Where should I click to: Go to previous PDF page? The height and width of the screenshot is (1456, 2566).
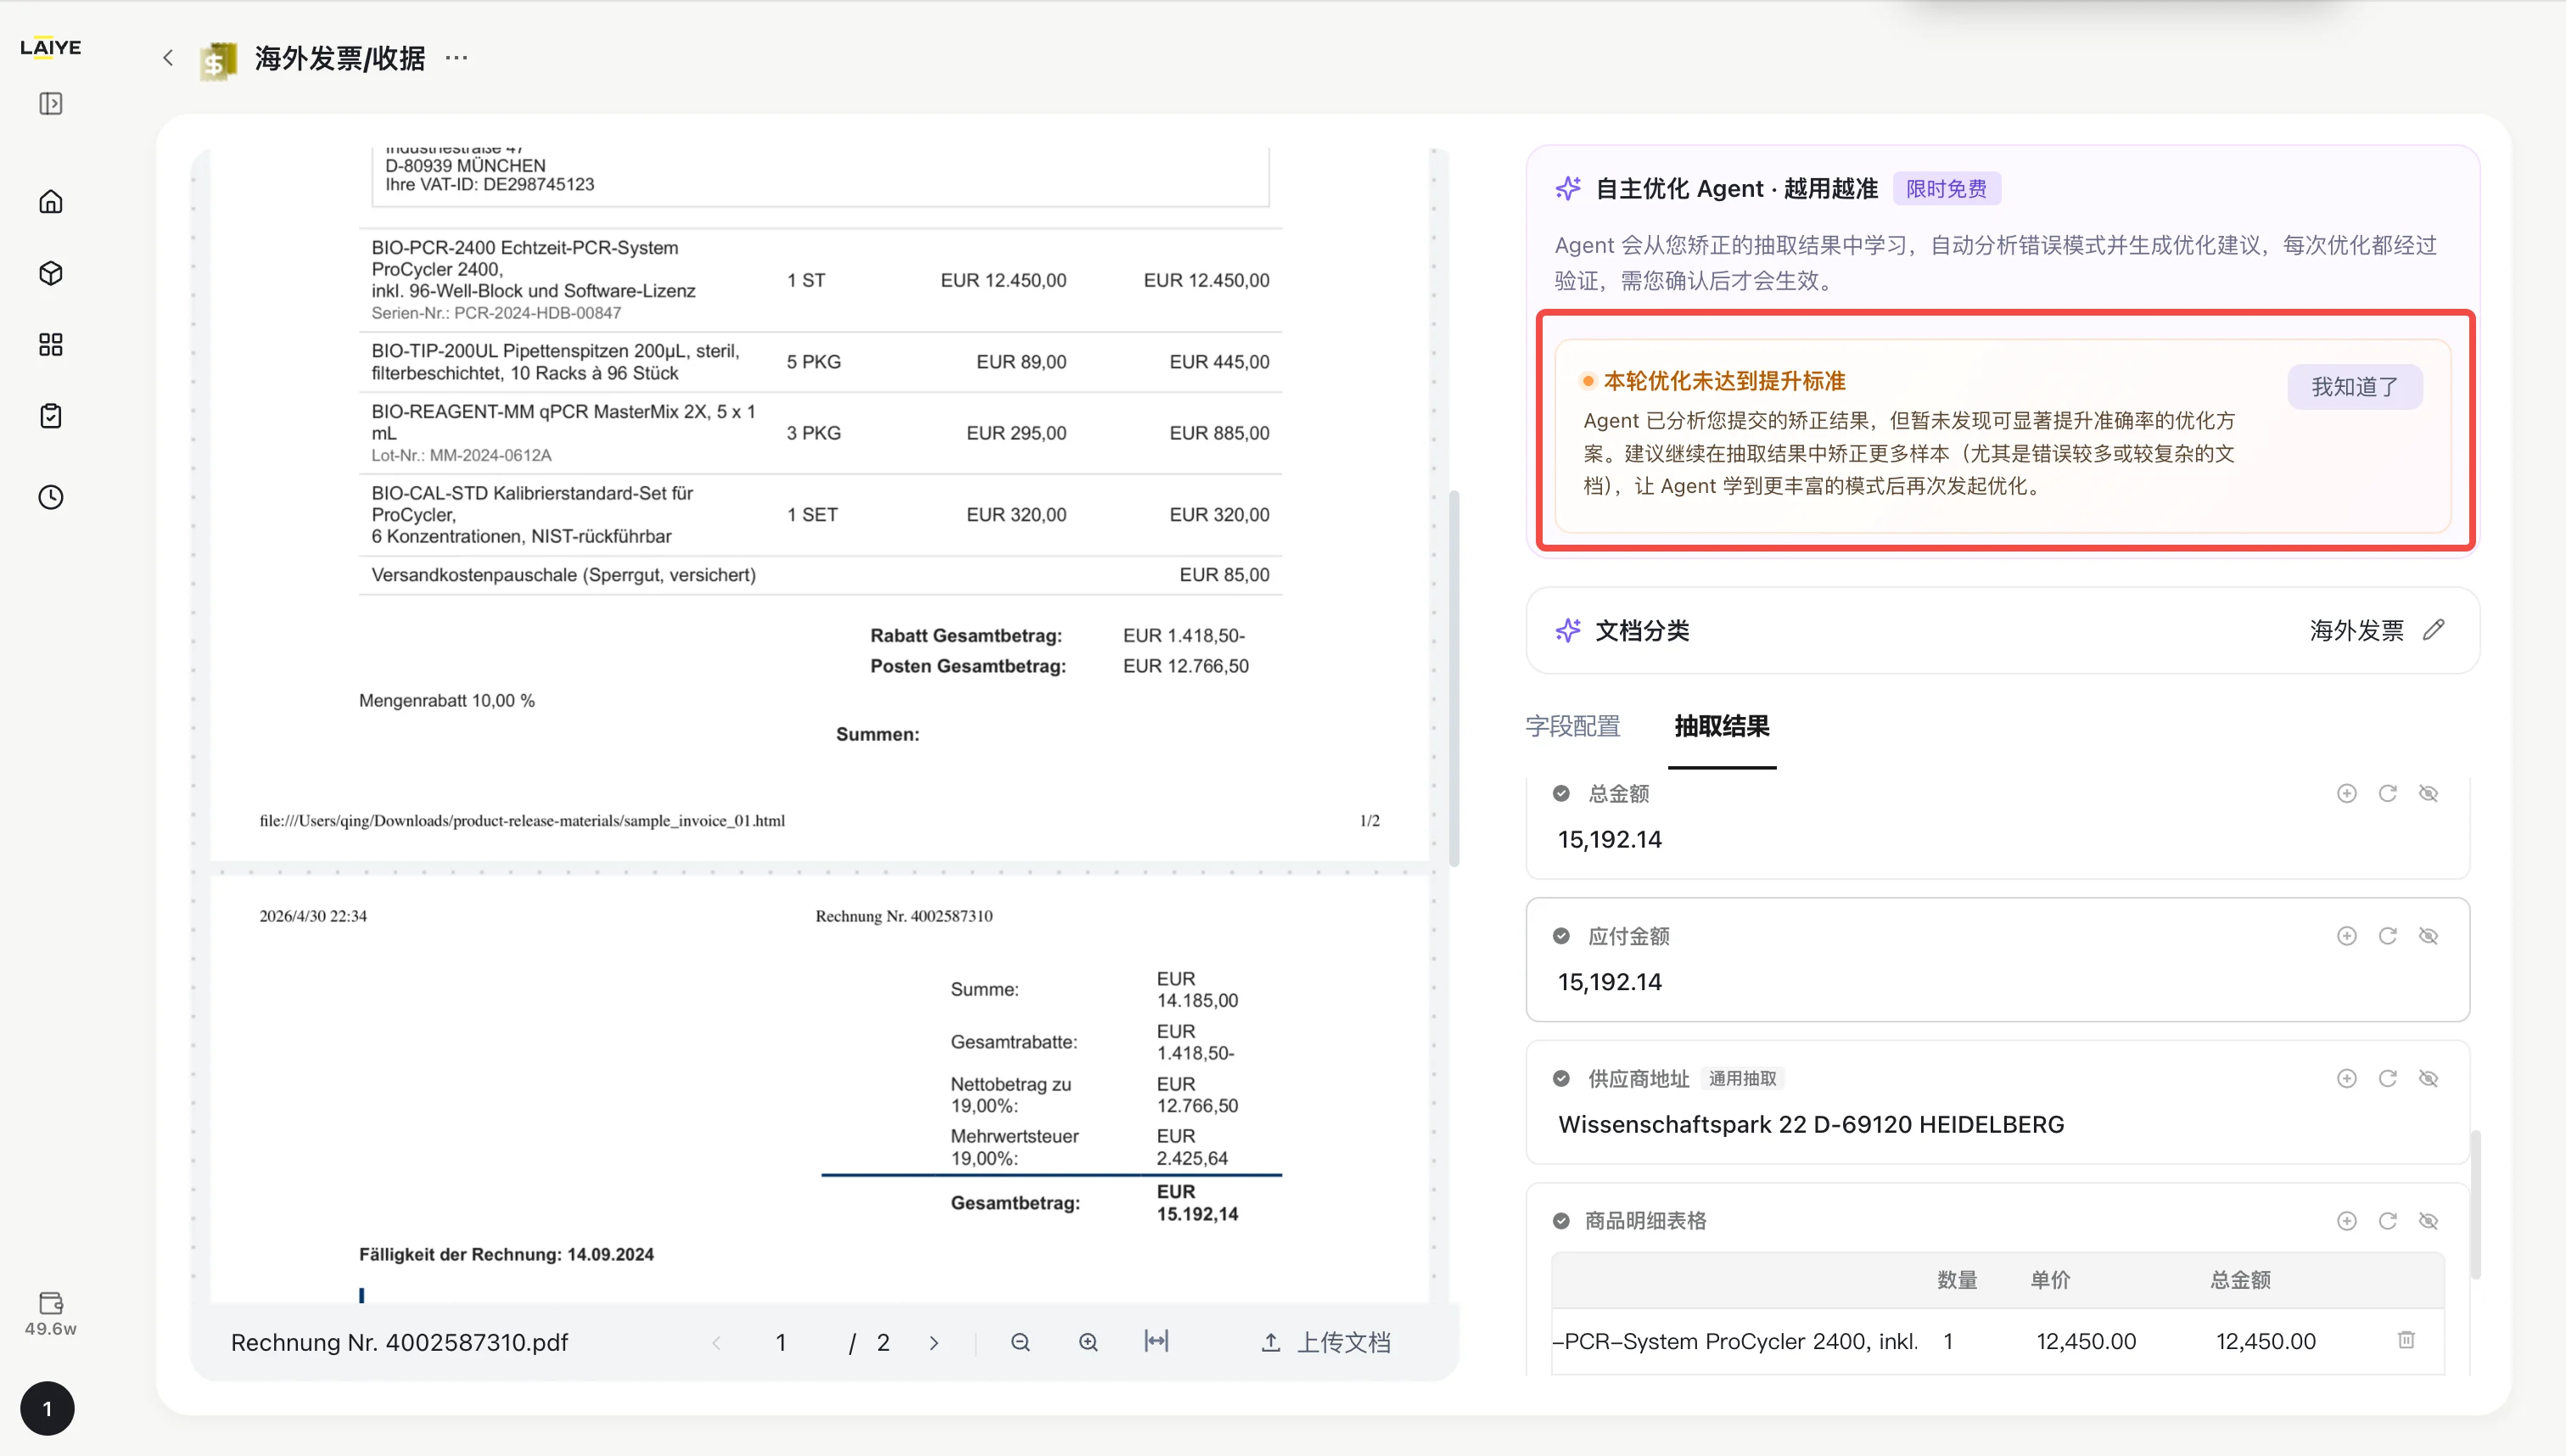716,1343
